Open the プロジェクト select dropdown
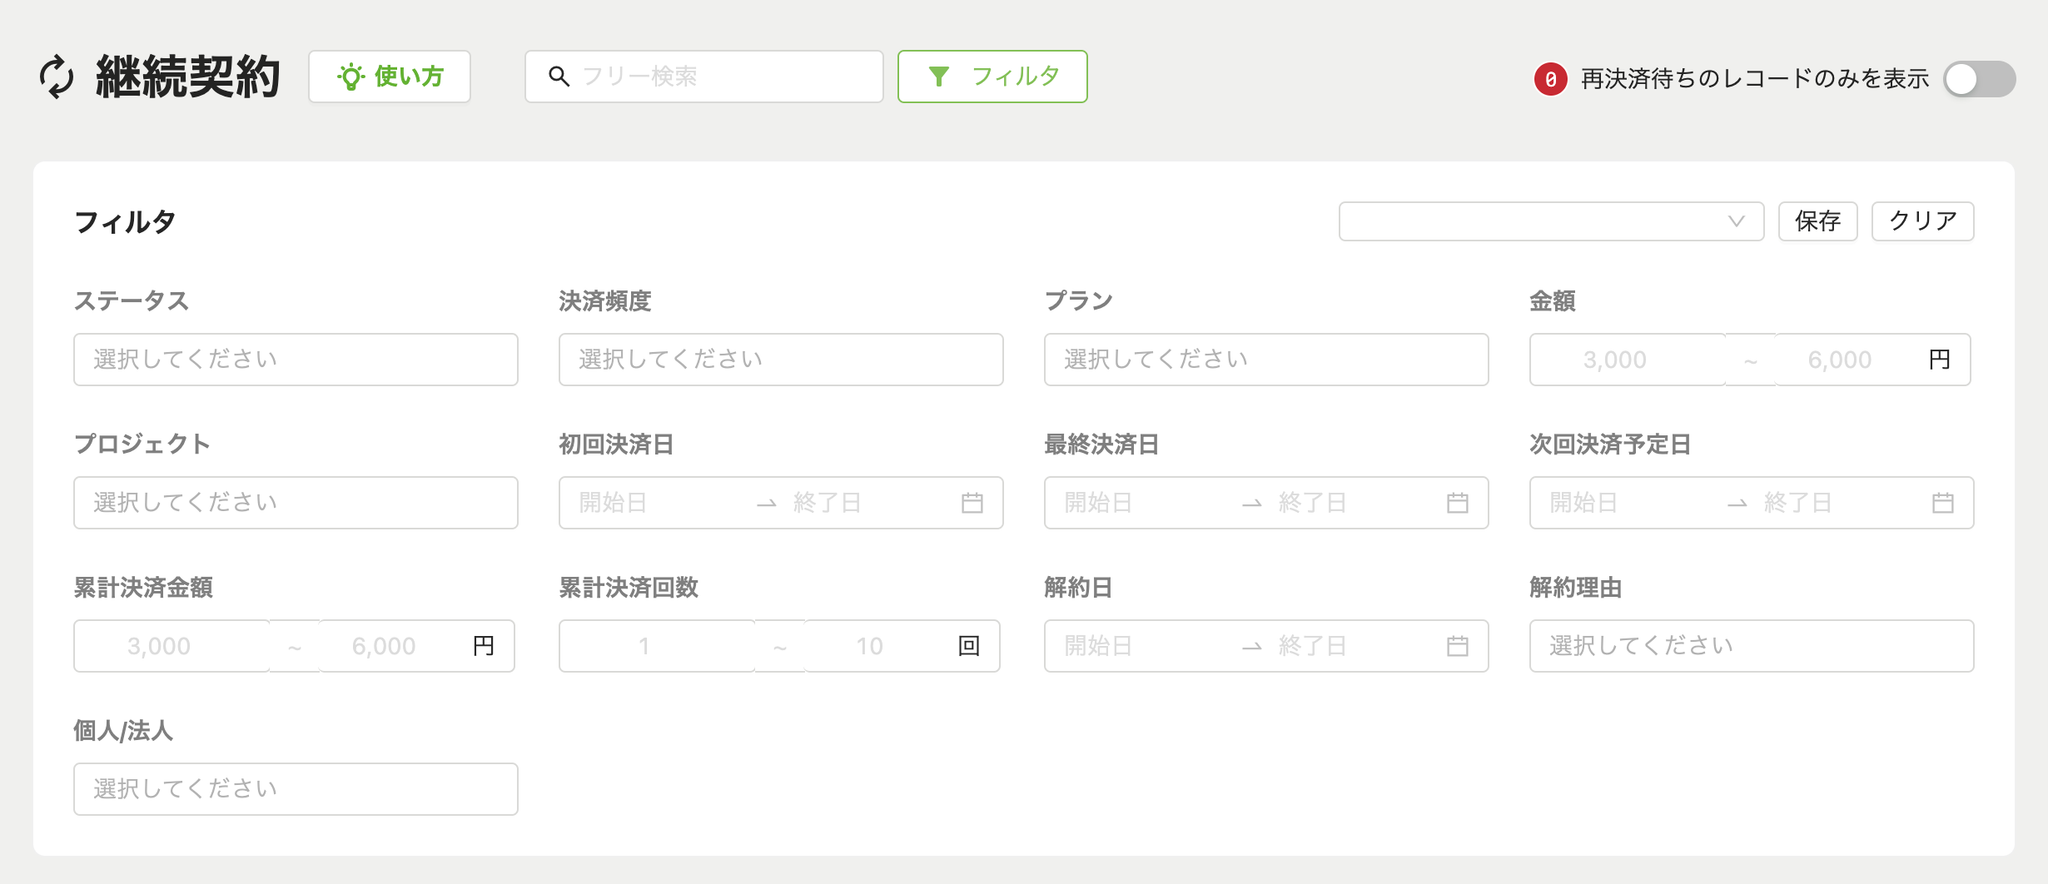 tap(296, 503)
